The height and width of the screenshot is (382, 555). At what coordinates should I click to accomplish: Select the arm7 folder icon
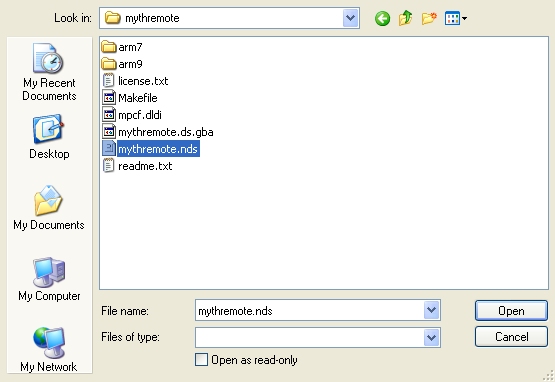(109, 47)
